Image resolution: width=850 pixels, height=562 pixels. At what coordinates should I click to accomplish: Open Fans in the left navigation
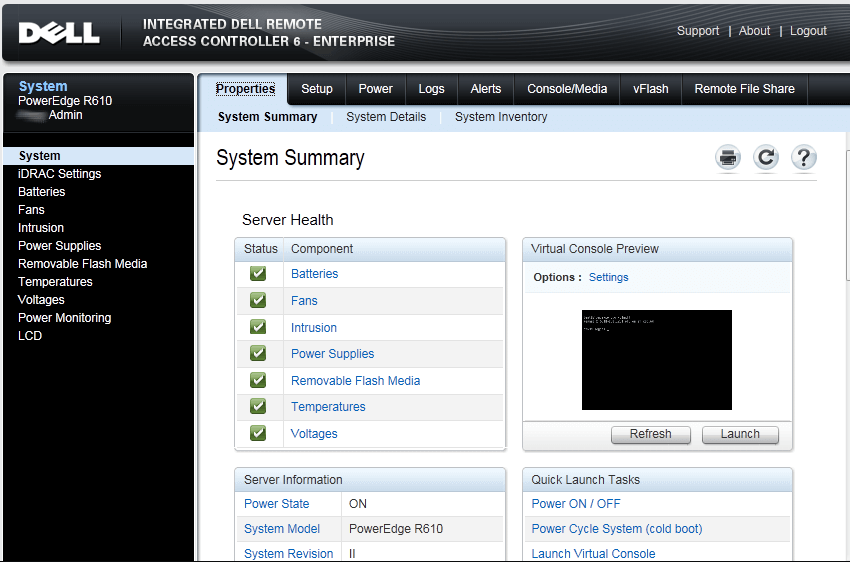31,210
